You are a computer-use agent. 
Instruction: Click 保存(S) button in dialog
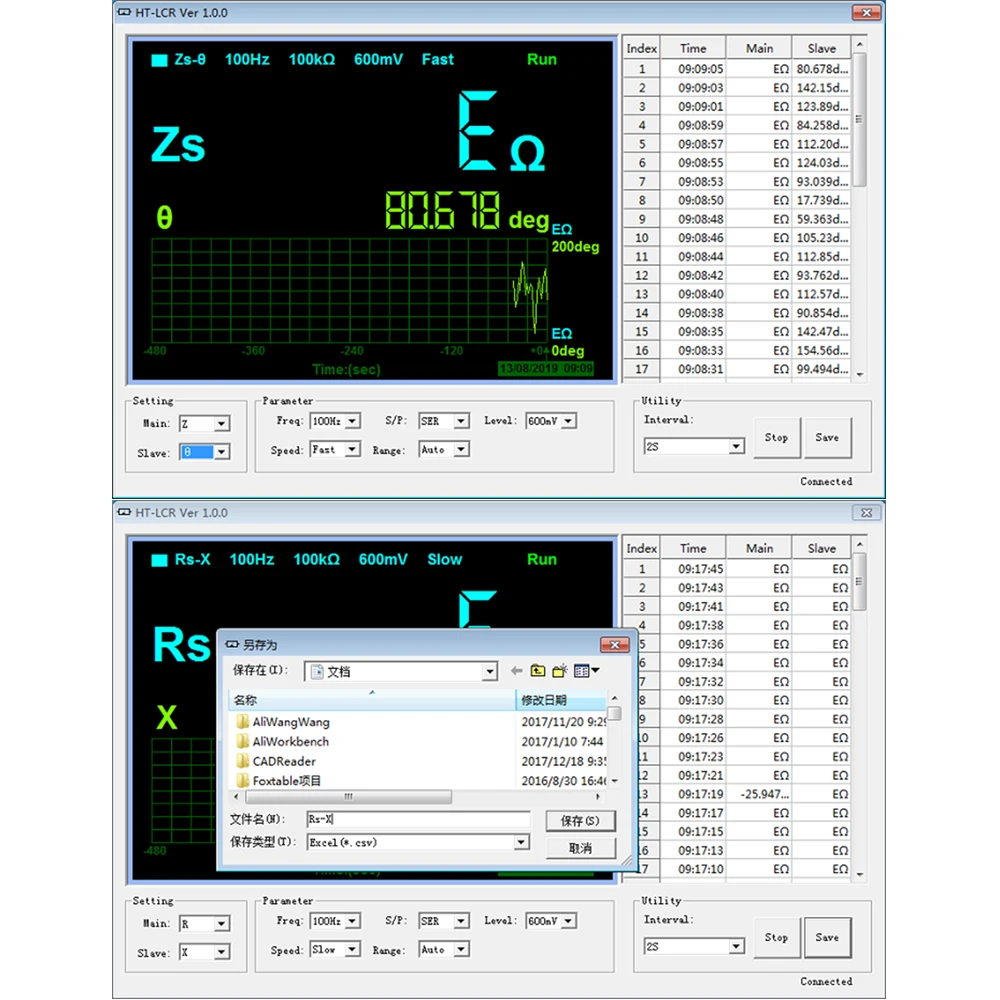[x=580, y=821]
